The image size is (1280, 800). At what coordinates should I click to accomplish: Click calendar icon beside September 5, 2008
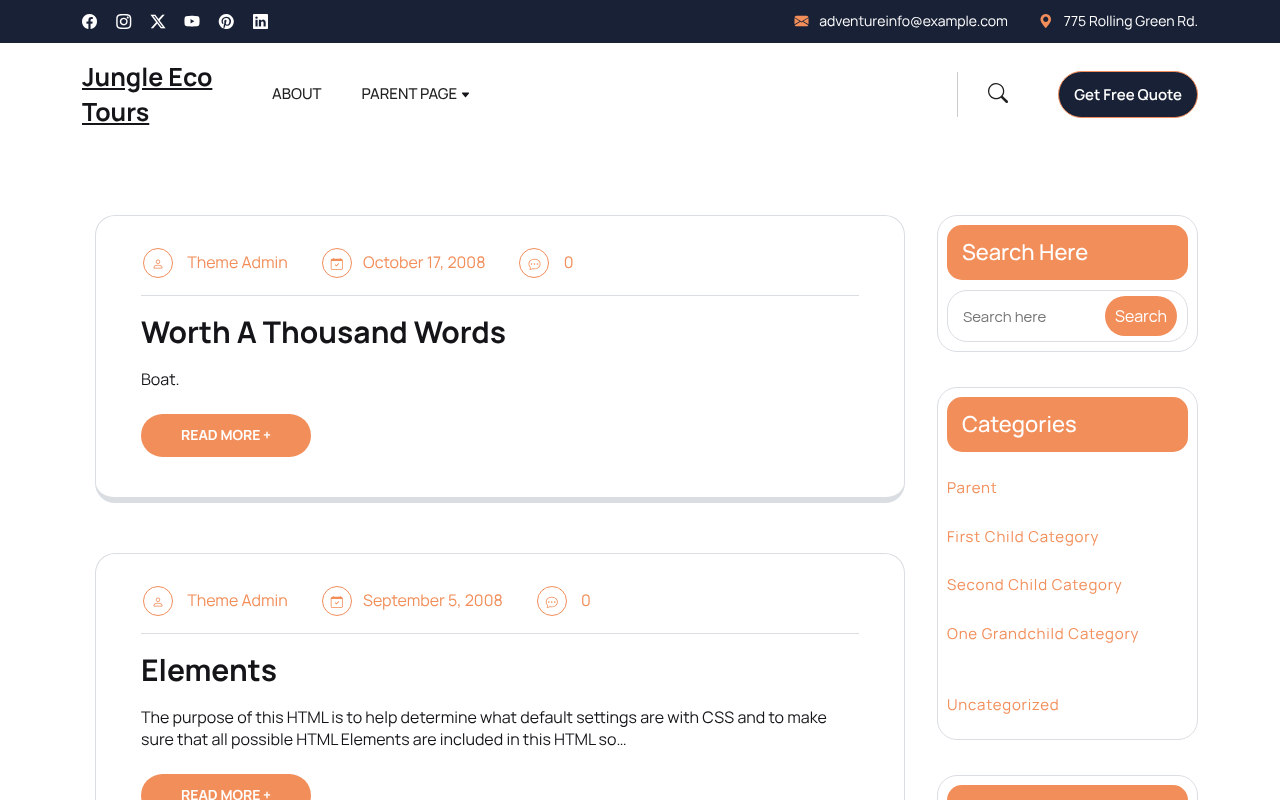pyautogui.click(x=337, y=601)
